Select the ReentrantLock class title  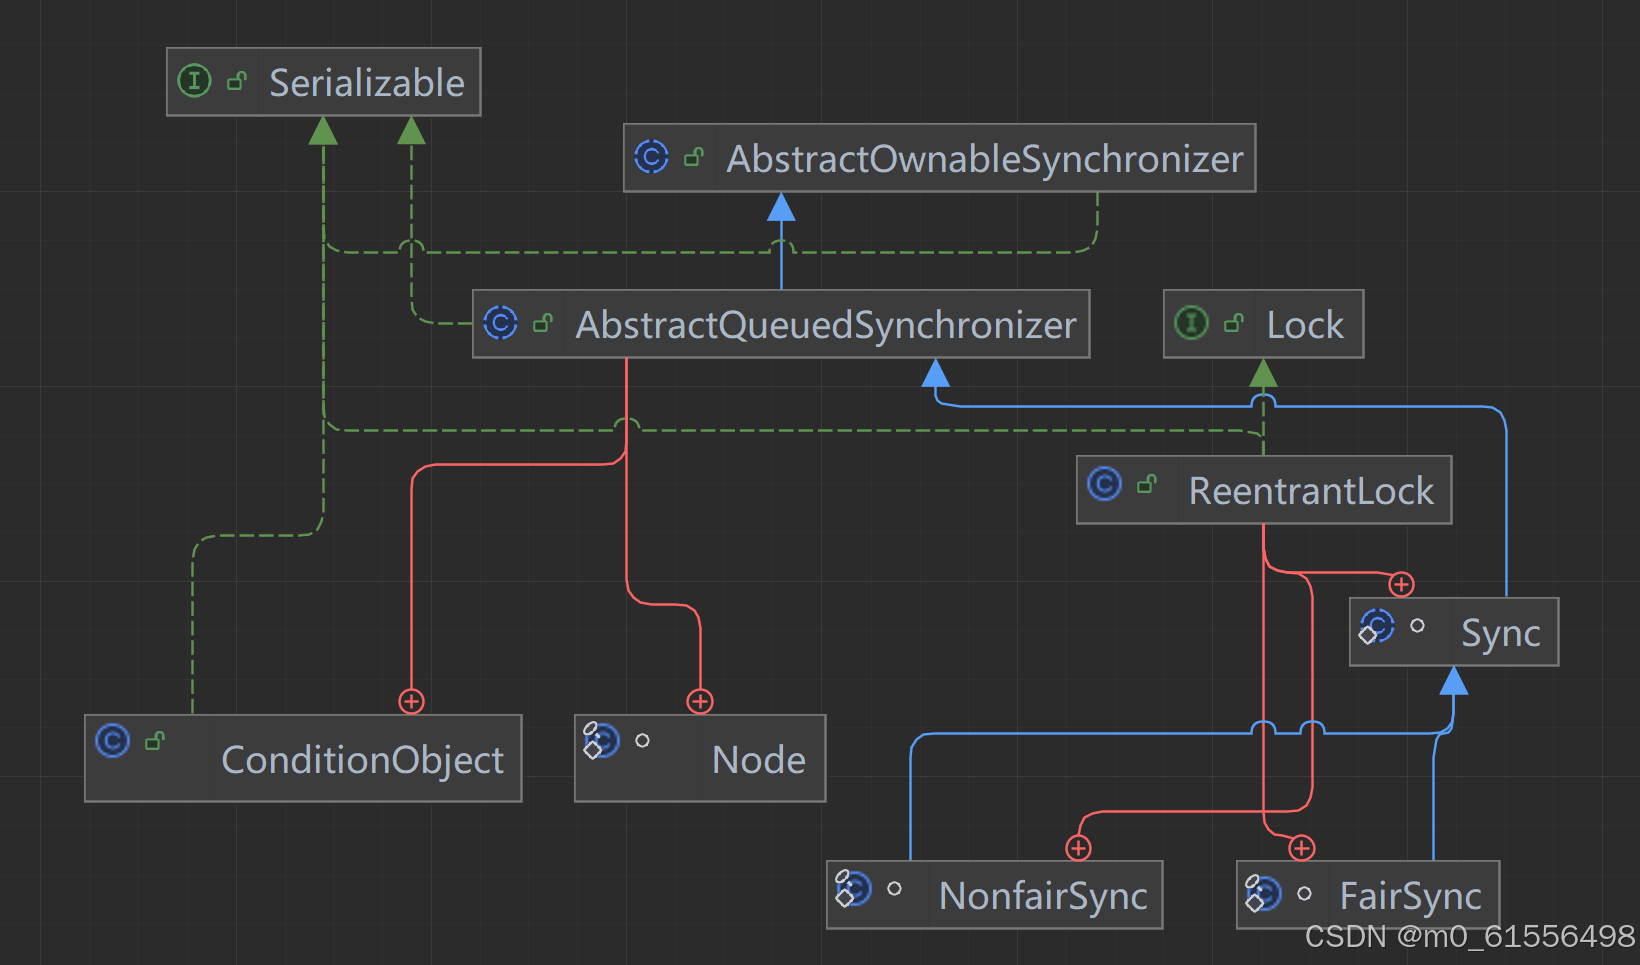point(1312,490)
